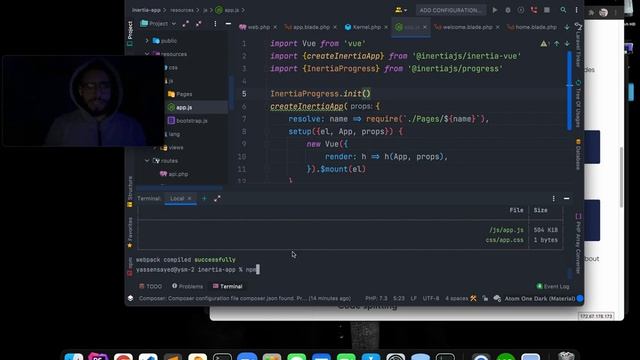
Task: Click the blue circle icon in status bar
Action: [580, 298]
